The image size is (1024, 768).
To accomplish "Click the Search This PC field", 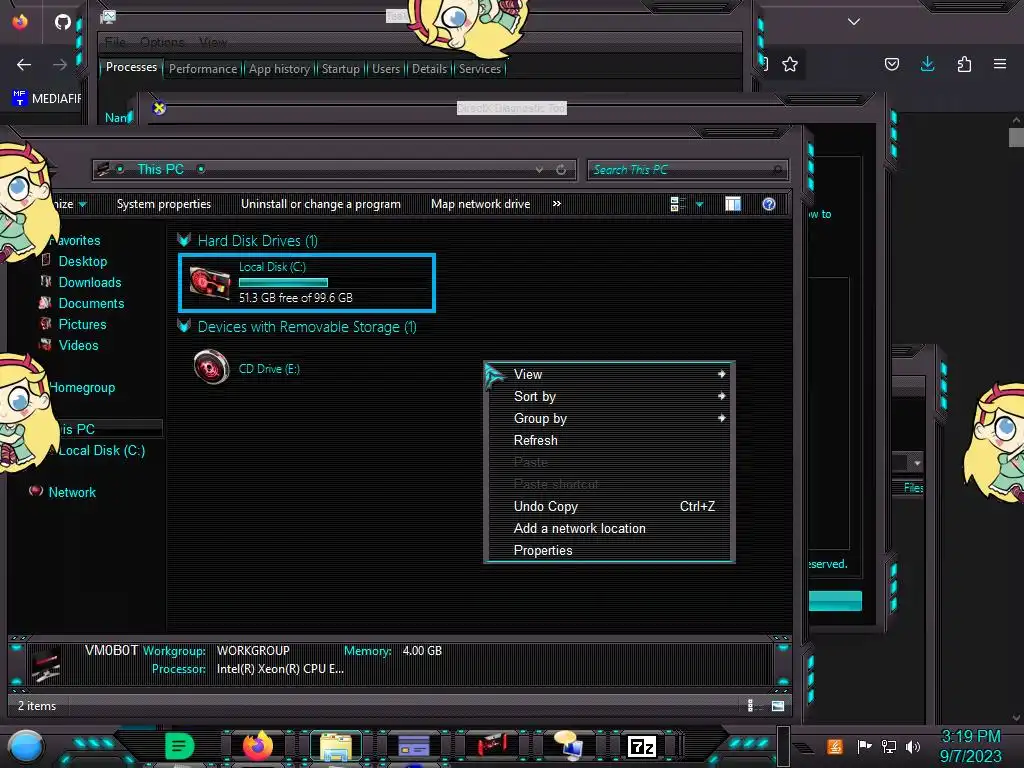I will (687, 170).
